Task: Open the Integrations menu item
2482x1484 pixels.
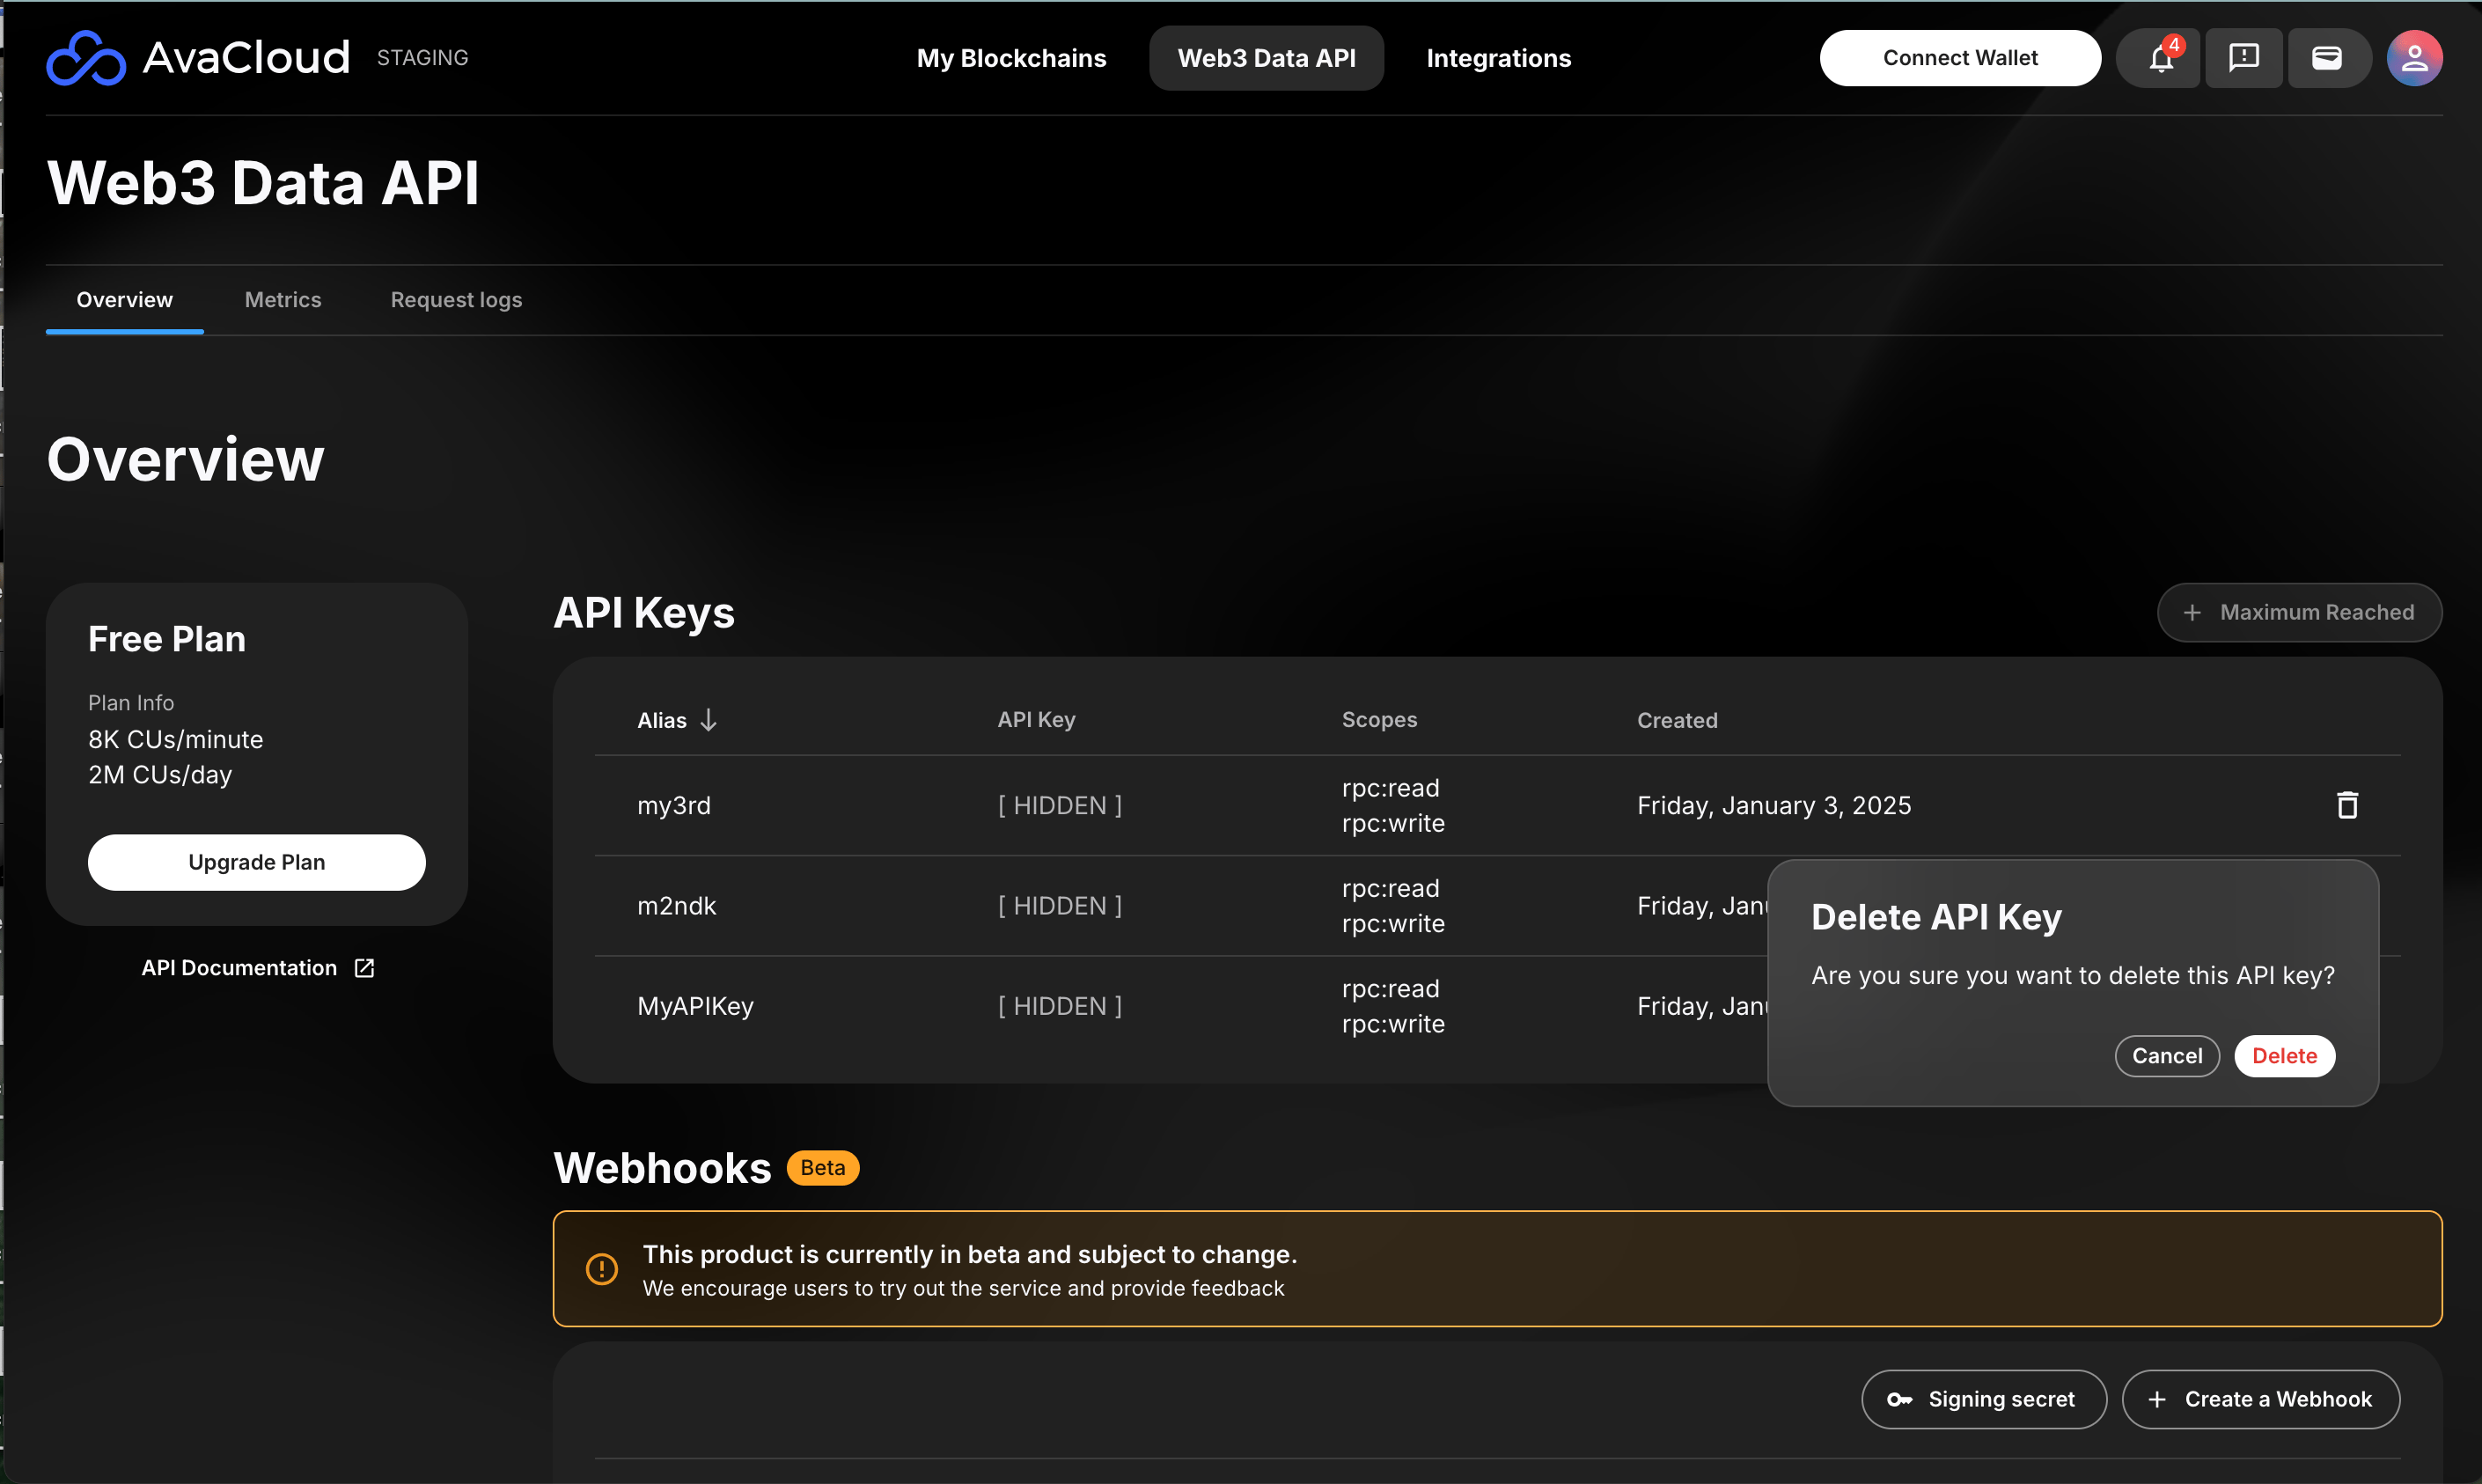Action: [x=1498, y=58]
